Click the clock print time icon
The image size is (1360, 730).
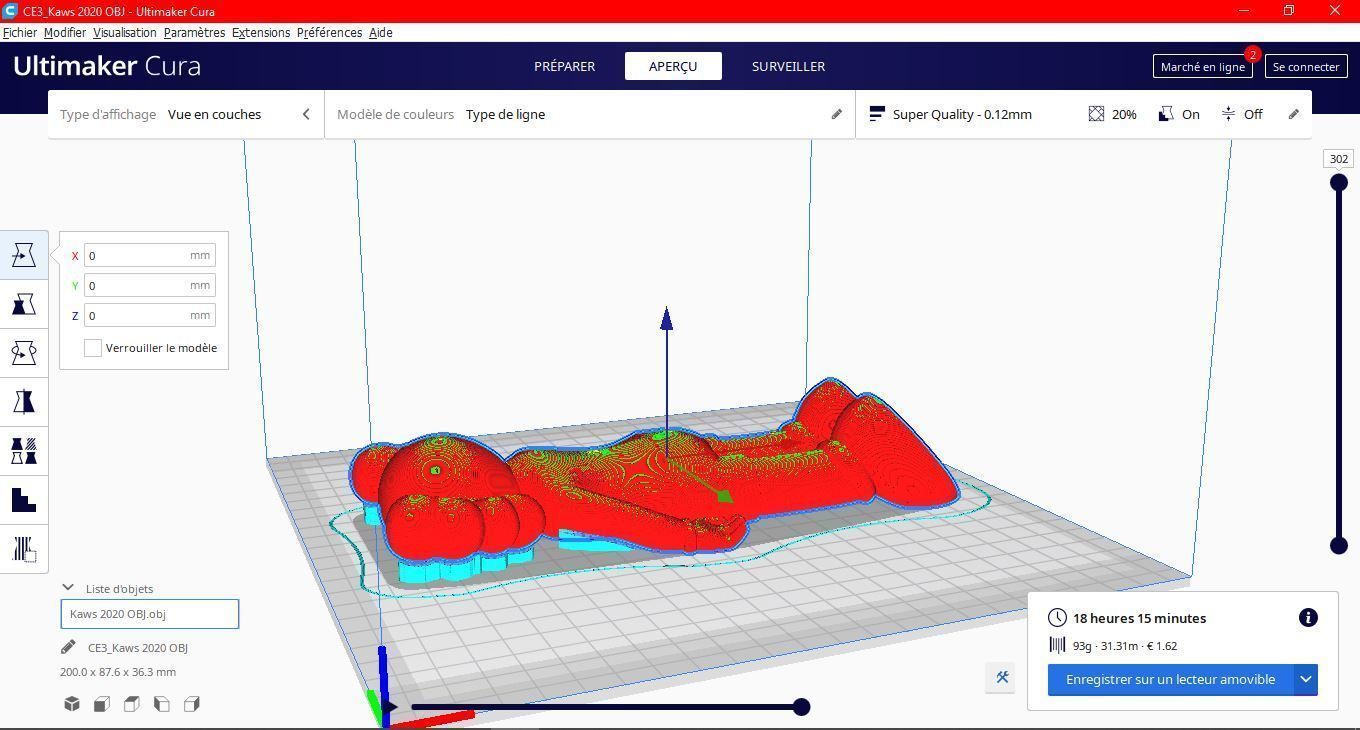[x=1057, y=618]
